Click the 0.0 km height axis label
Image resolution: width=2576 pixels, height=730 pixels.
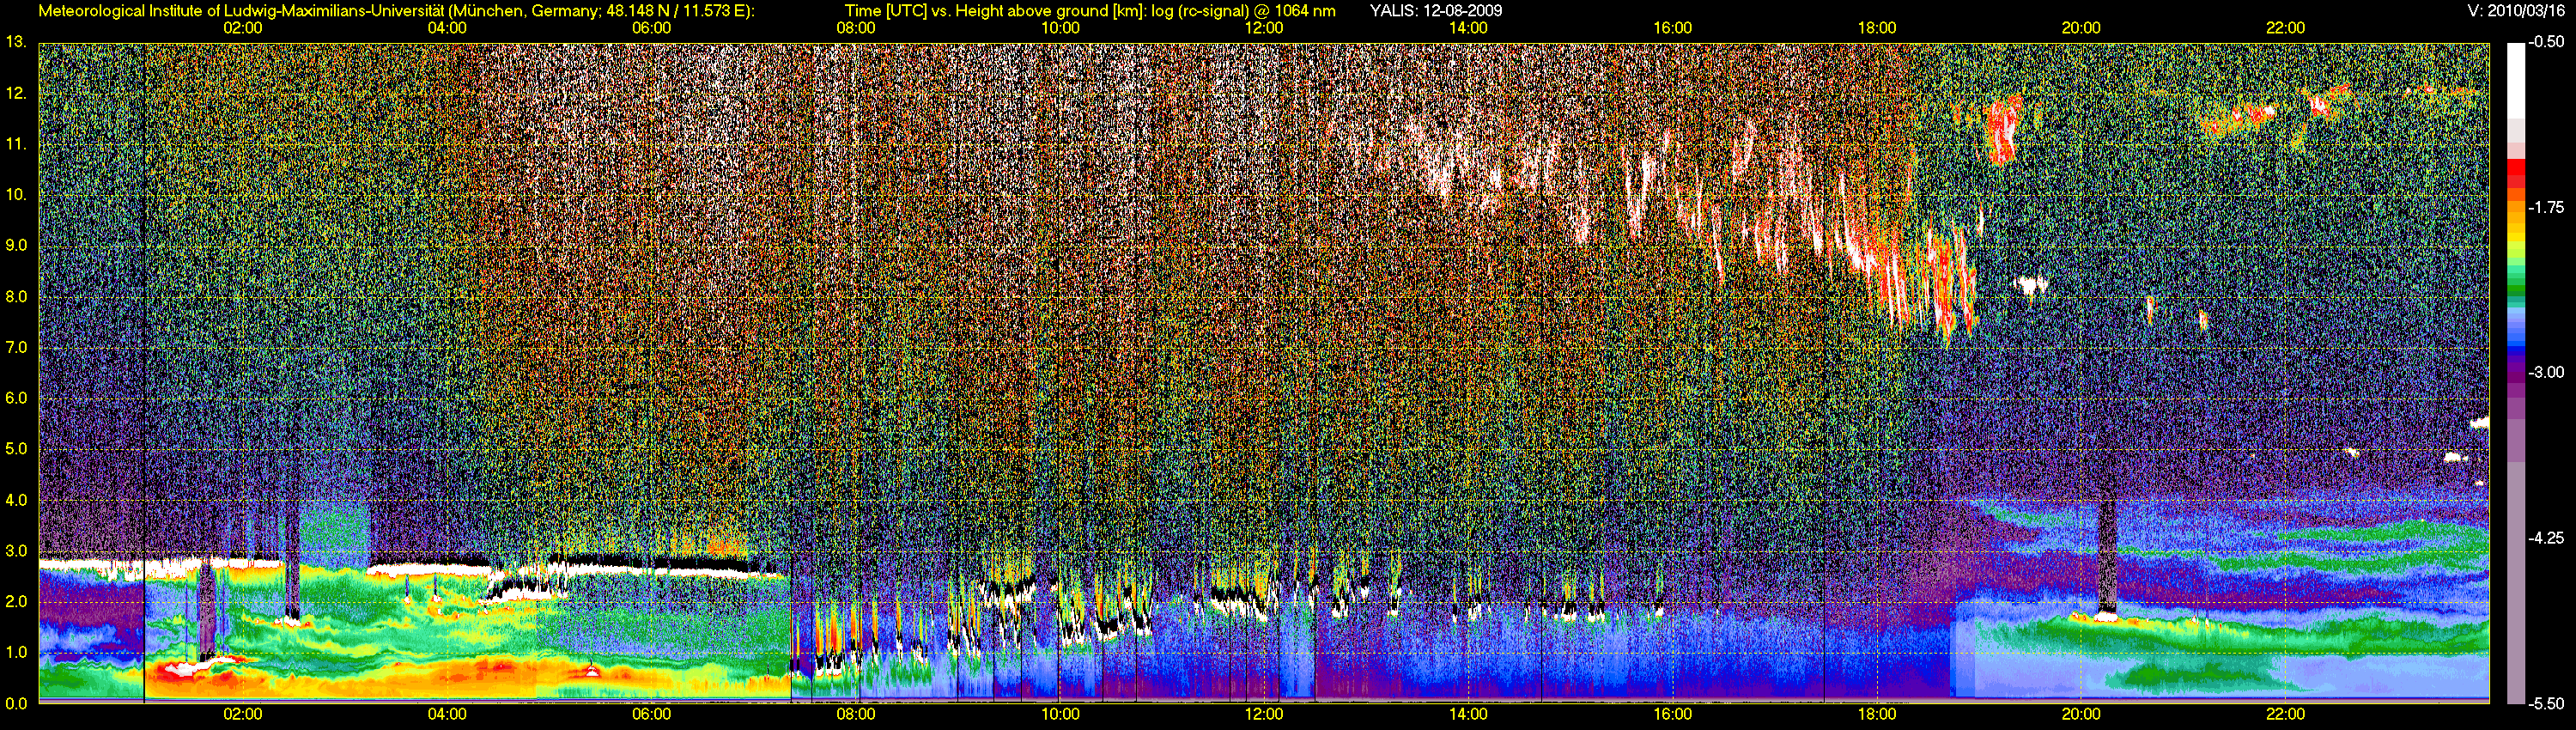coord(16,704)
